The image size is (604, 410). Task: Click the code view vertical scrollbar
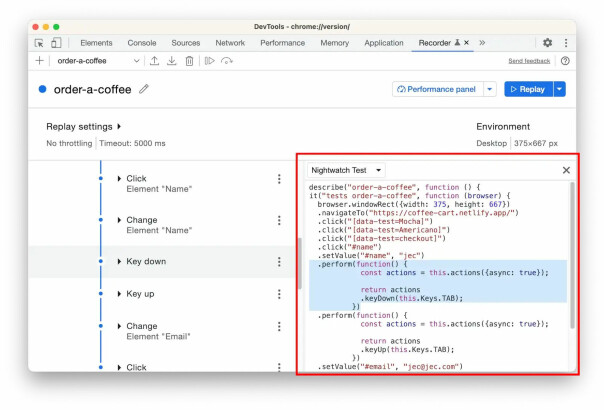[x=572, y=255]
